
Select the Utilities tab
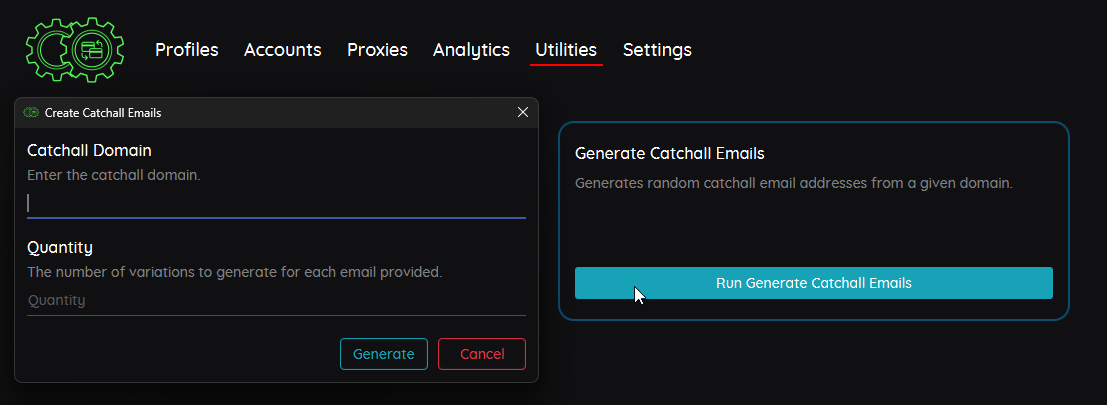tap(566, 50)
